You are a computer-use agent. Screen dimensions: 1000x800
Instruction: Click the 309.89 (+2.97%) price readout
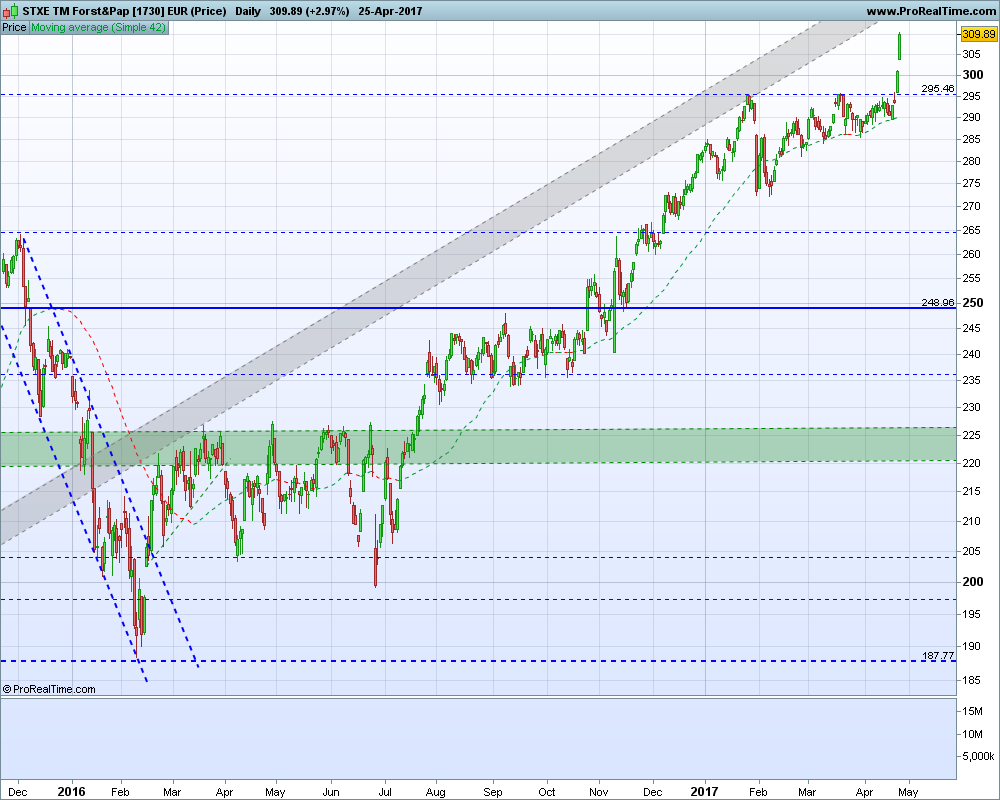coord(309,11)
